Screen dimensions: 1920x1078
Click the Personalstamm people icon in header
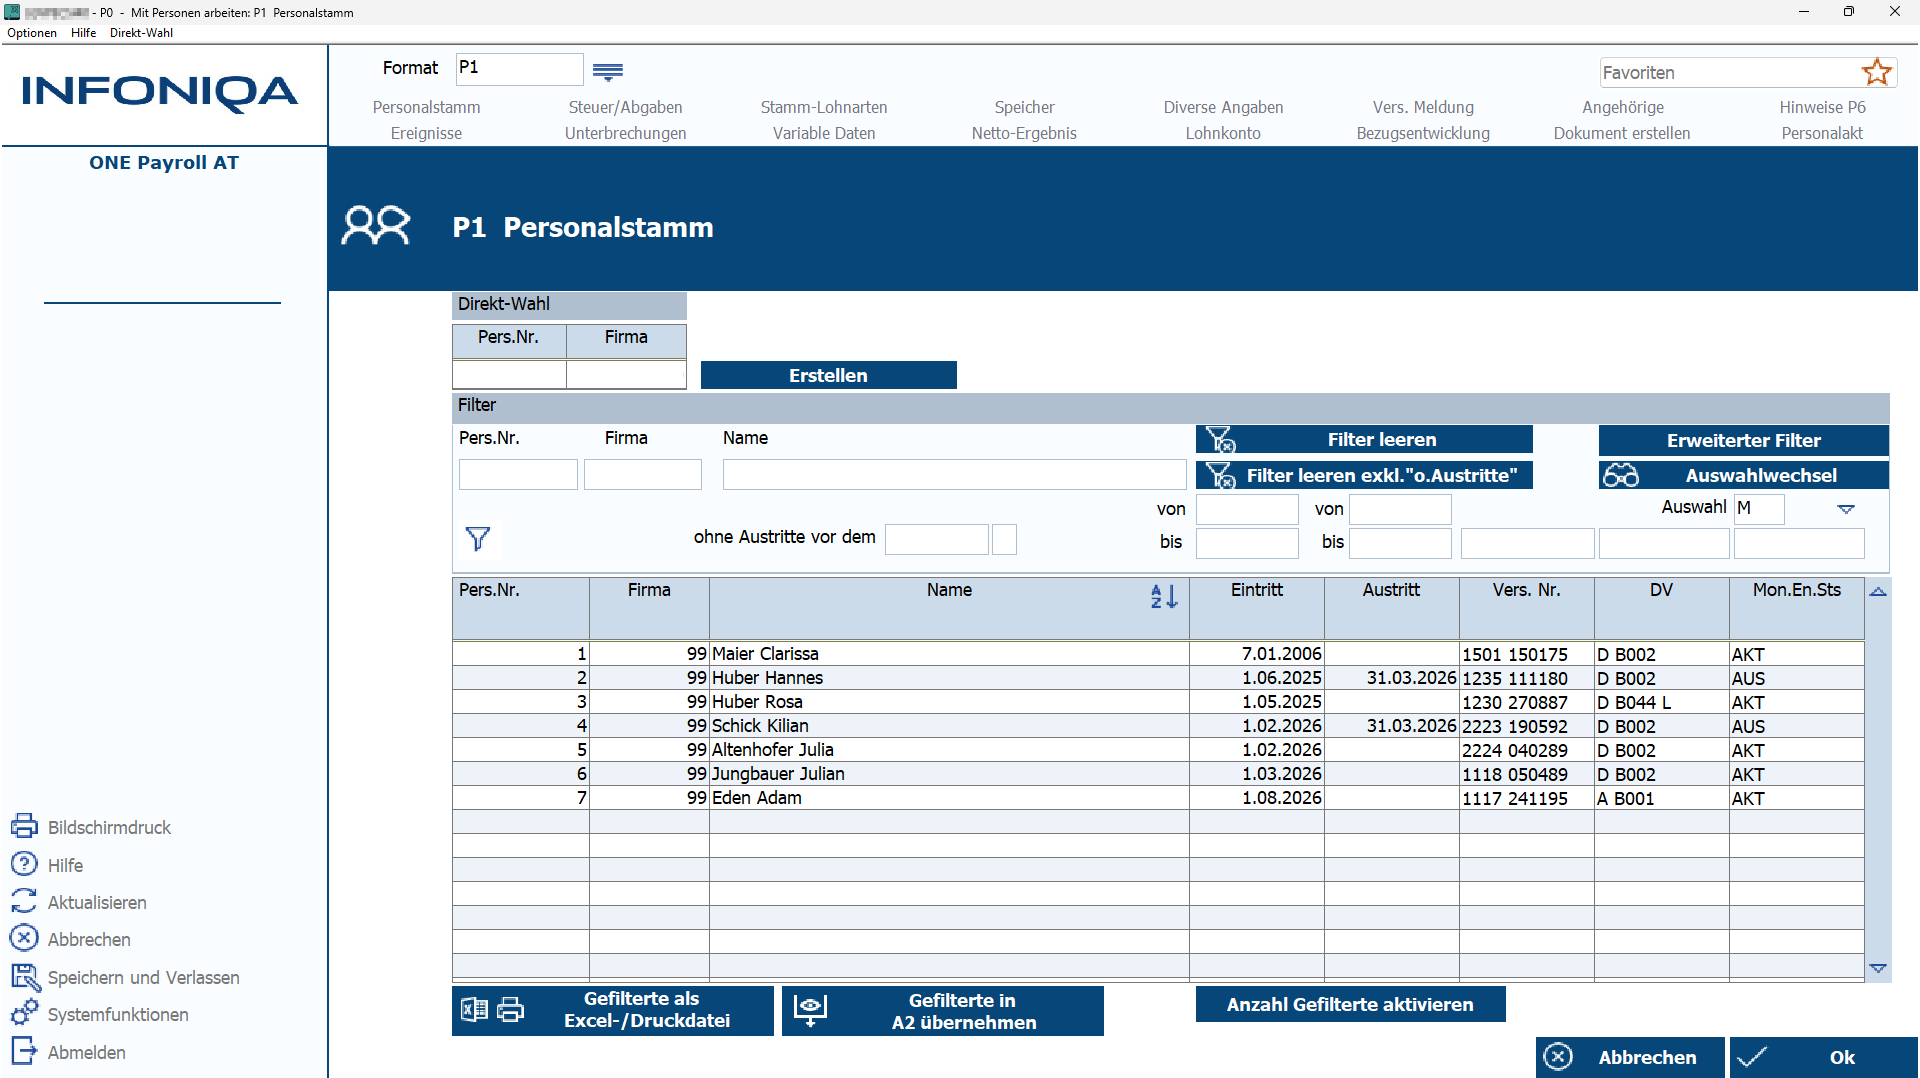(376, 226)
